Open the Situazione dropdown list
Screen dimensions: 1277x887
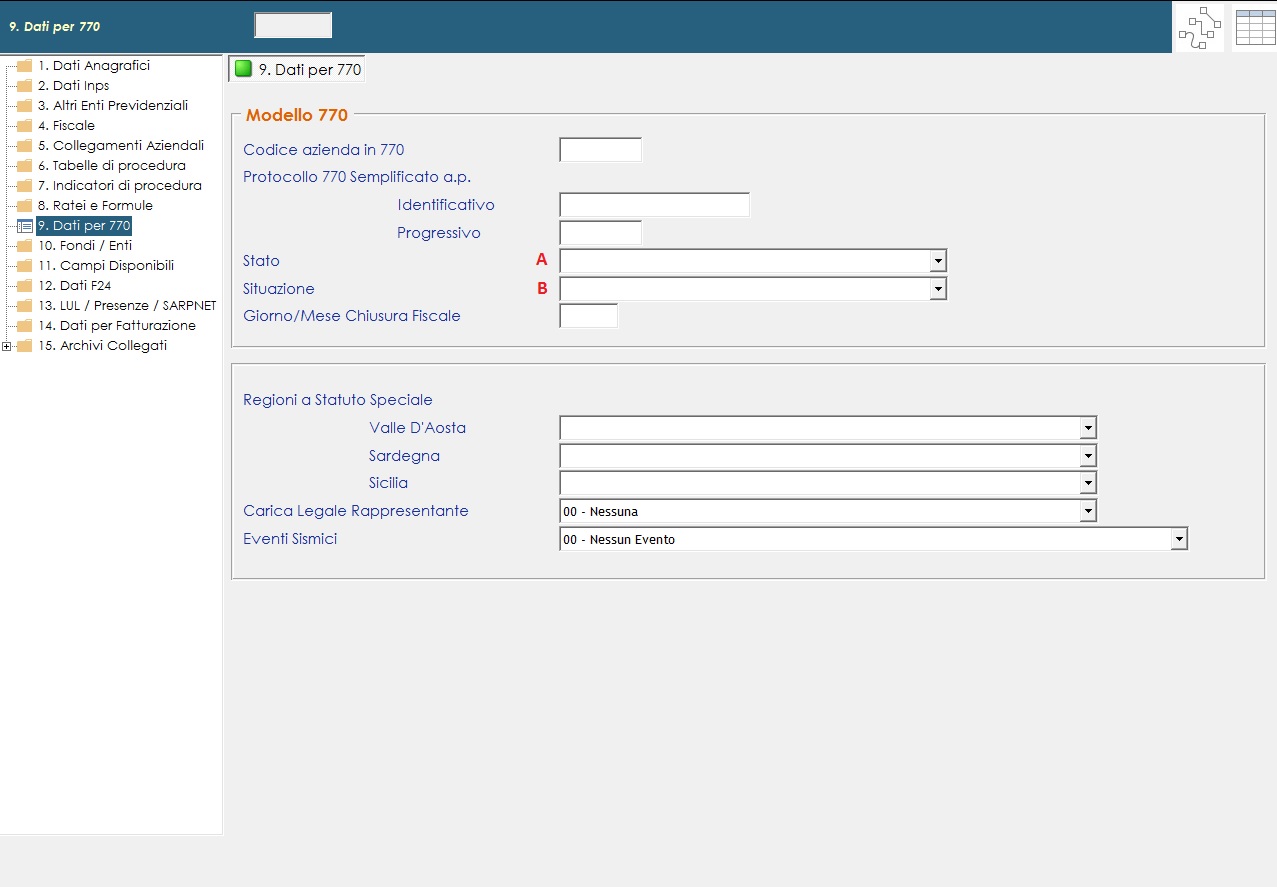point(937,289)
